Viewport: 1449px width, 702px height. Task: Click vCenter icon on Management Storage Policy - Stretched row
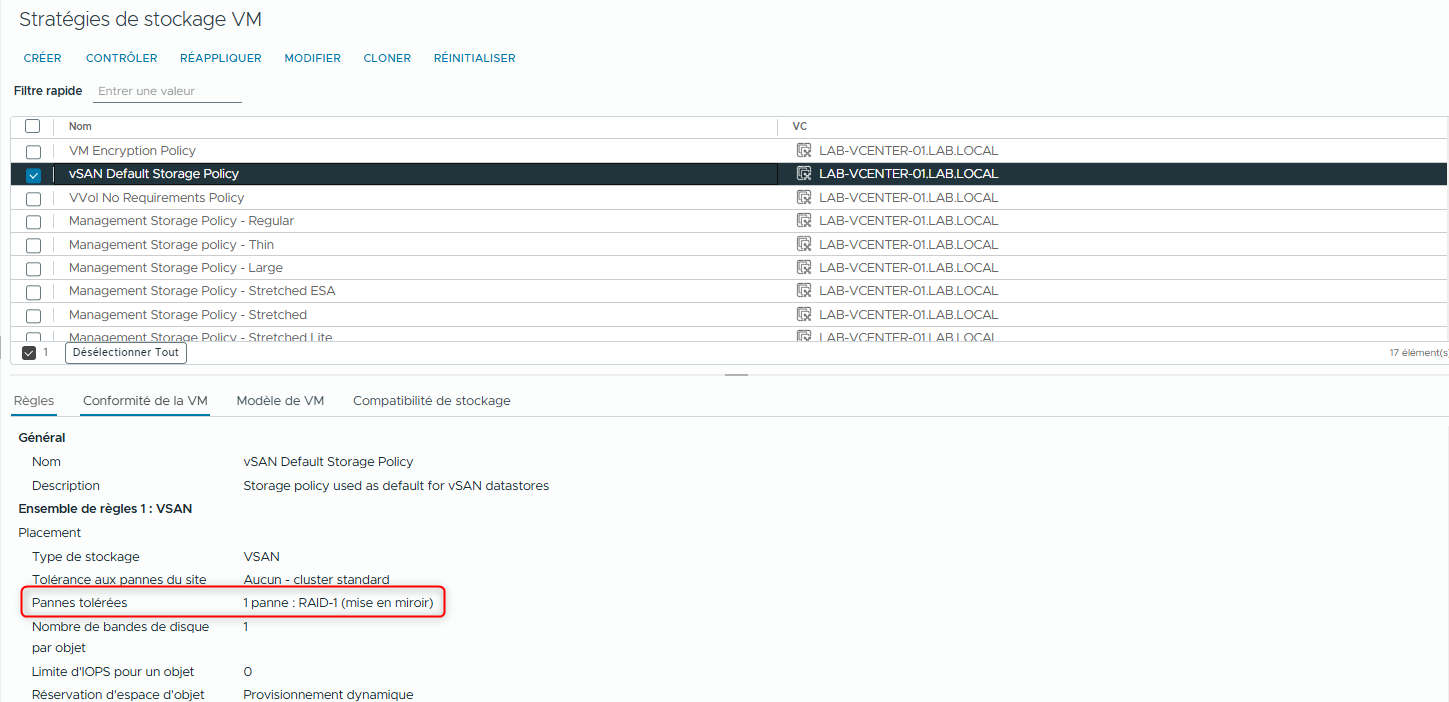pos(805,313)
